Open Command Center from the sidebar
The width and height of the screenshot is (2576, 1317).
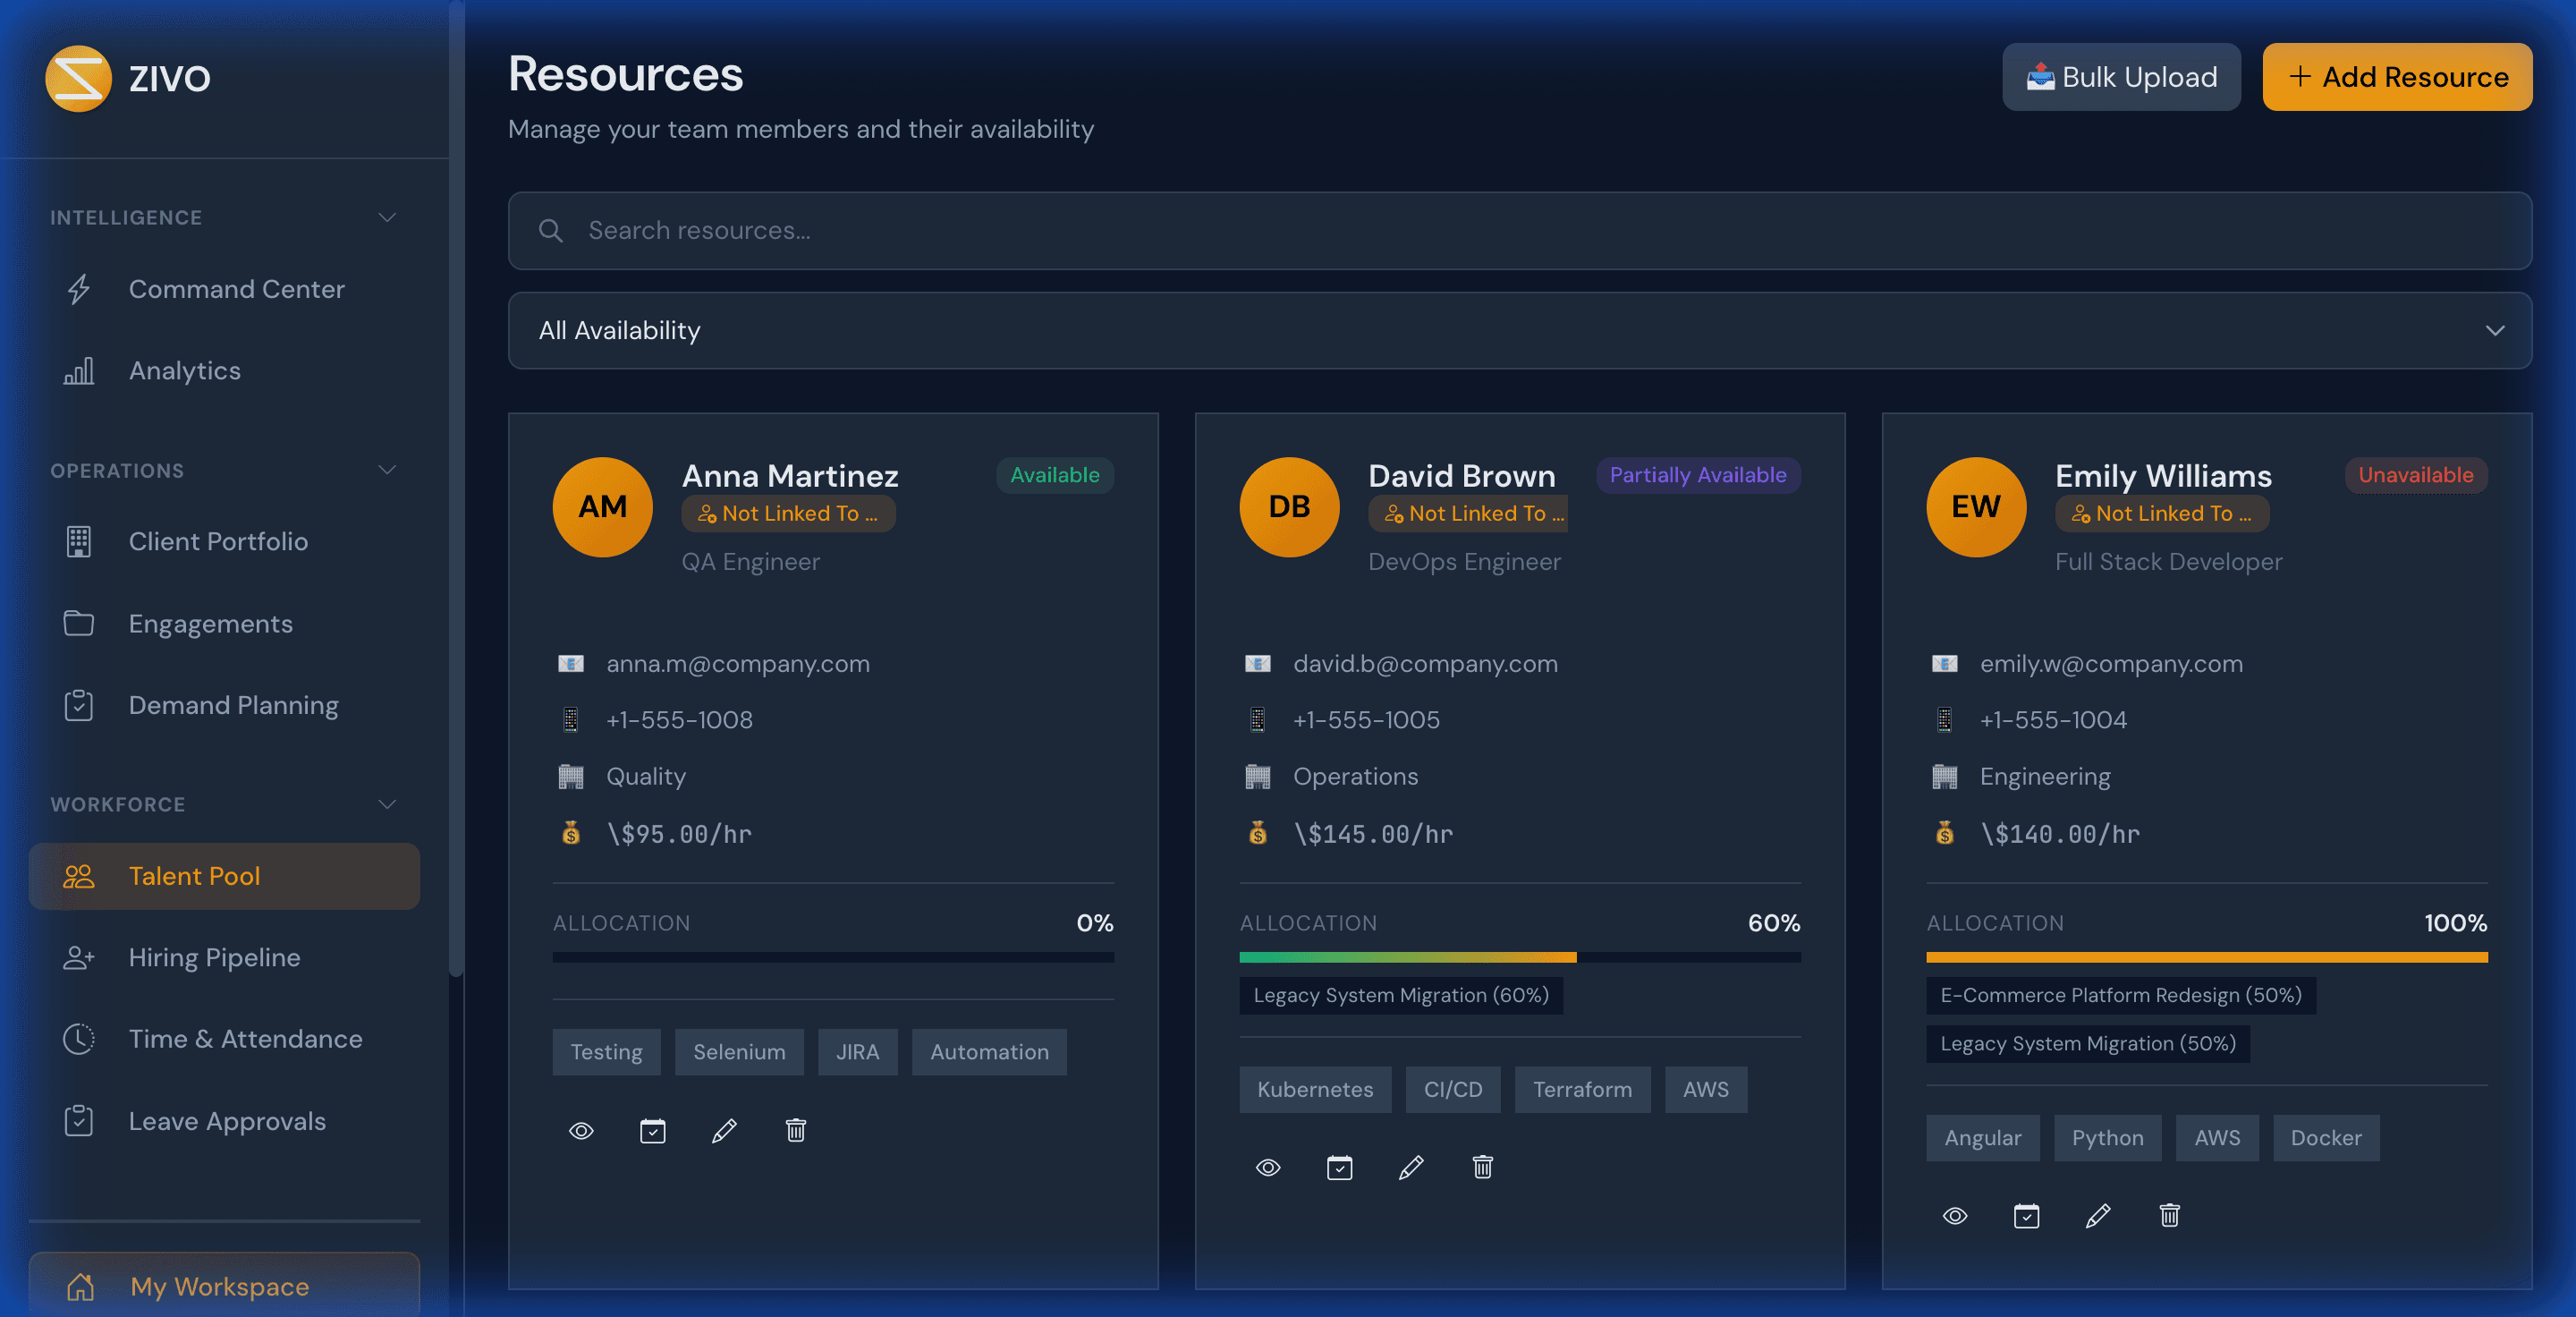236,290
